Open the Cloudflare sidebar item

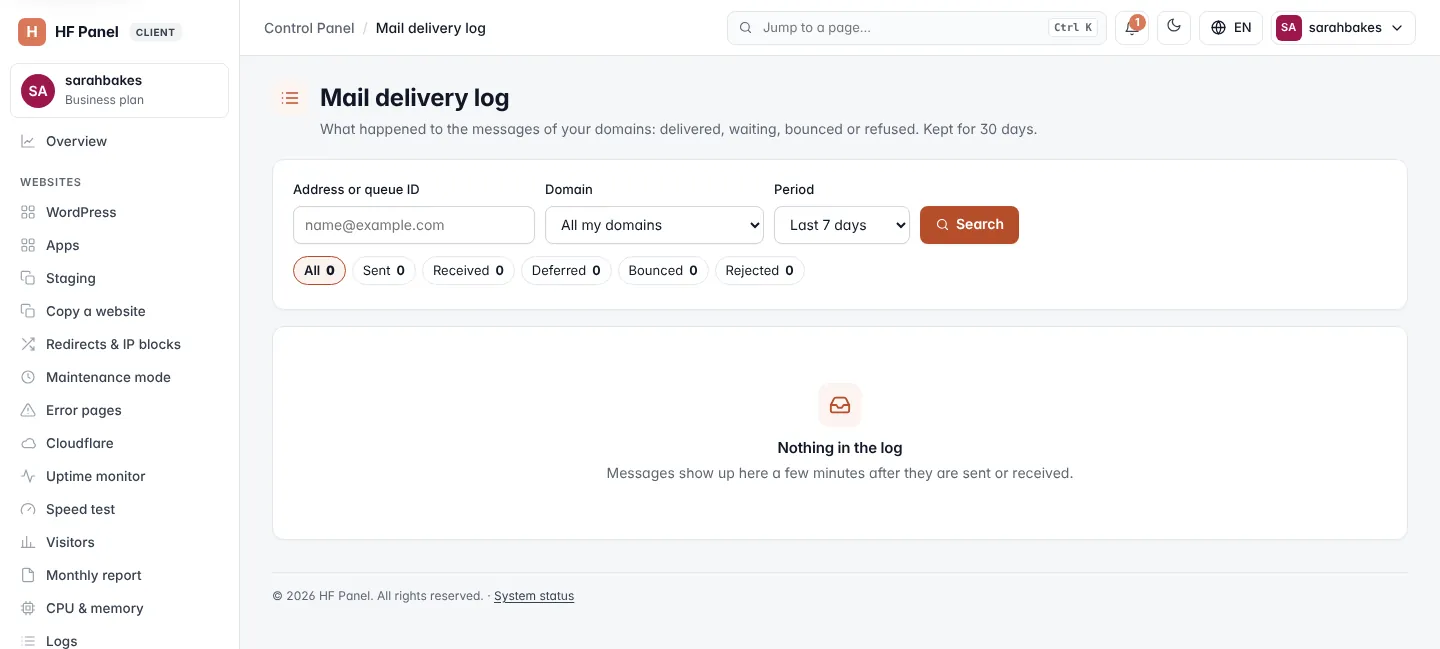(120, 443)
